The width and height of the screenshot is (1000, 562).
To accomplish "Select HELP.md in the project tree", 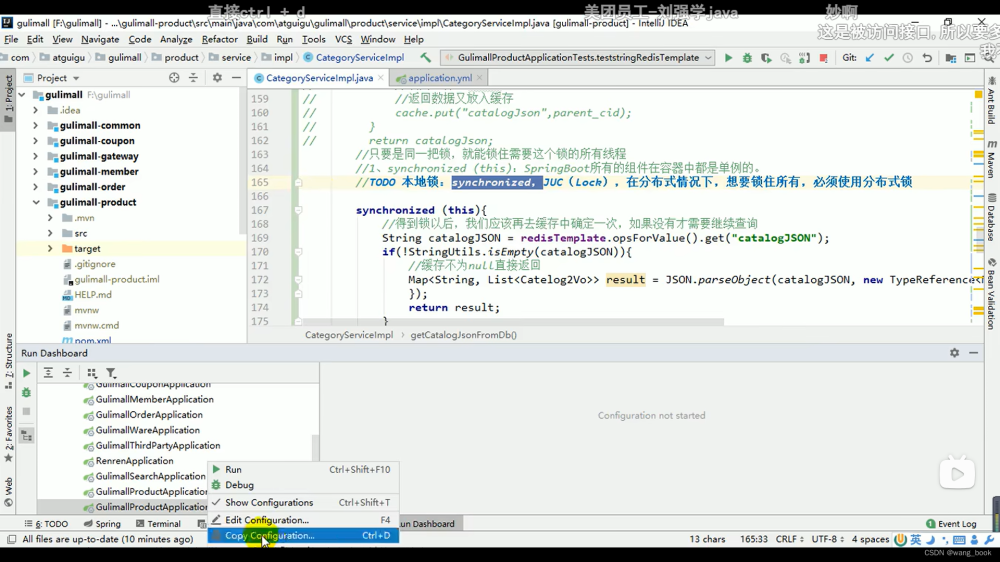I will tap(93, 295).
